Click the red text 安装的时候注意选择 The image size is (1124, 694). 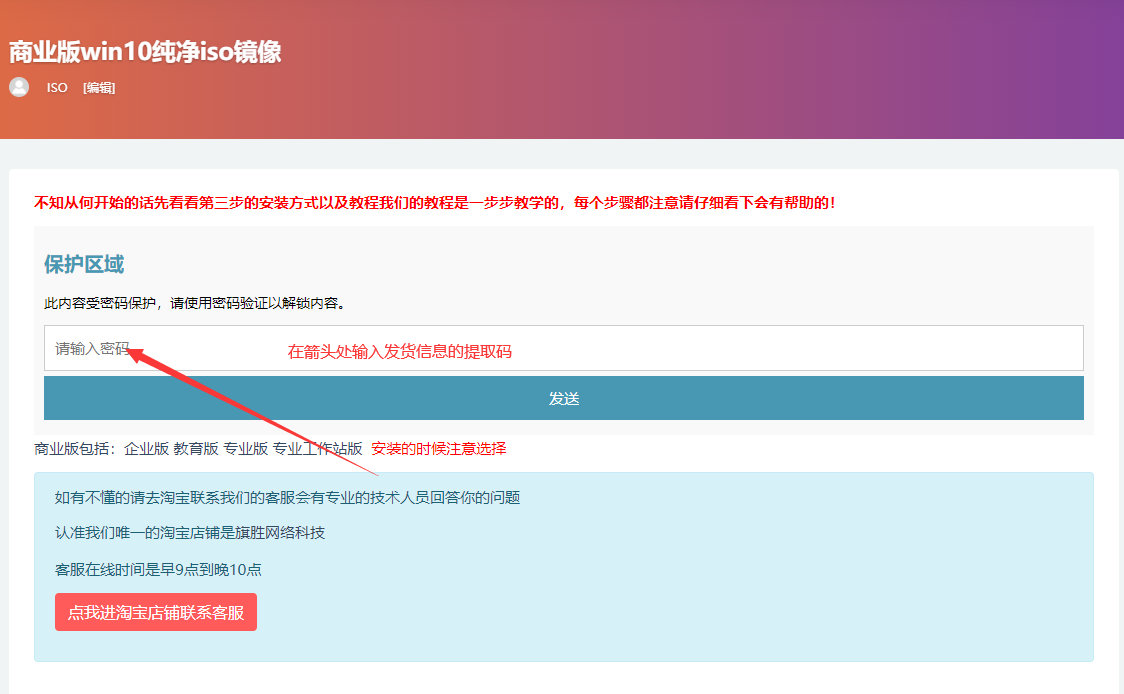(438, 449)
